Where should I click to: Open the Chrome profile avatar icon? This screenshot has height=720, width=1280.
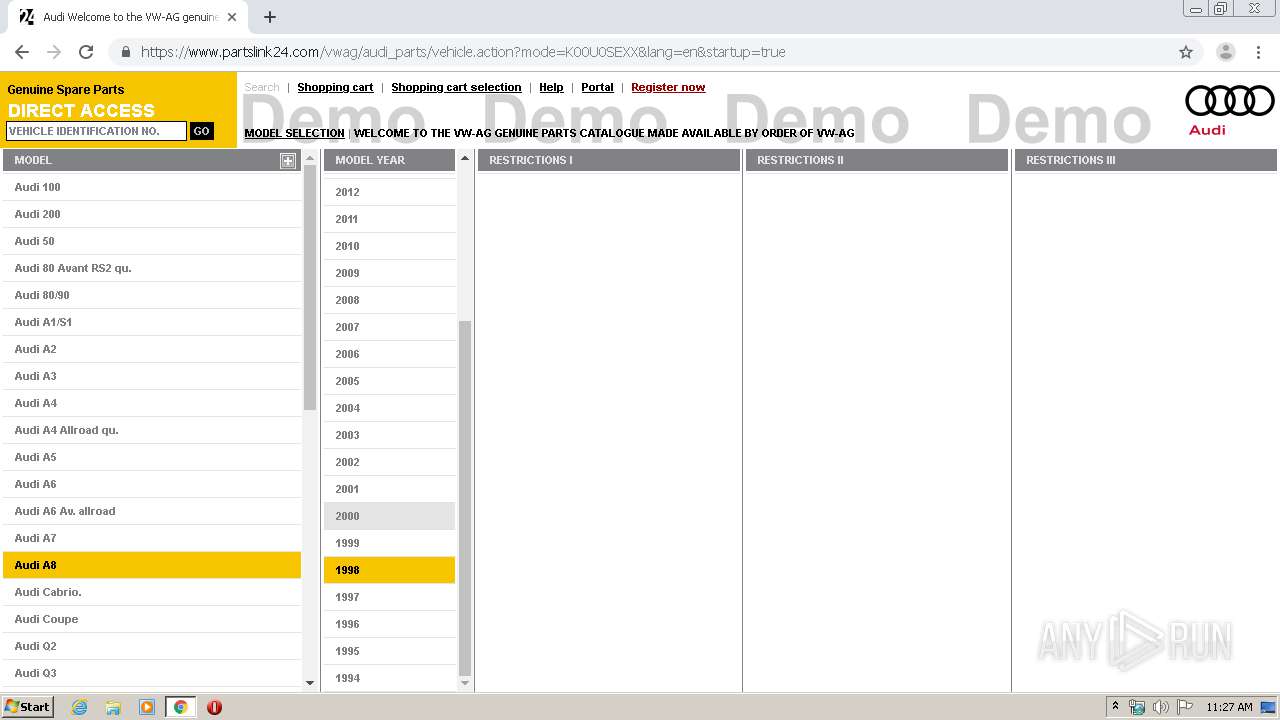click(1225, 52)
